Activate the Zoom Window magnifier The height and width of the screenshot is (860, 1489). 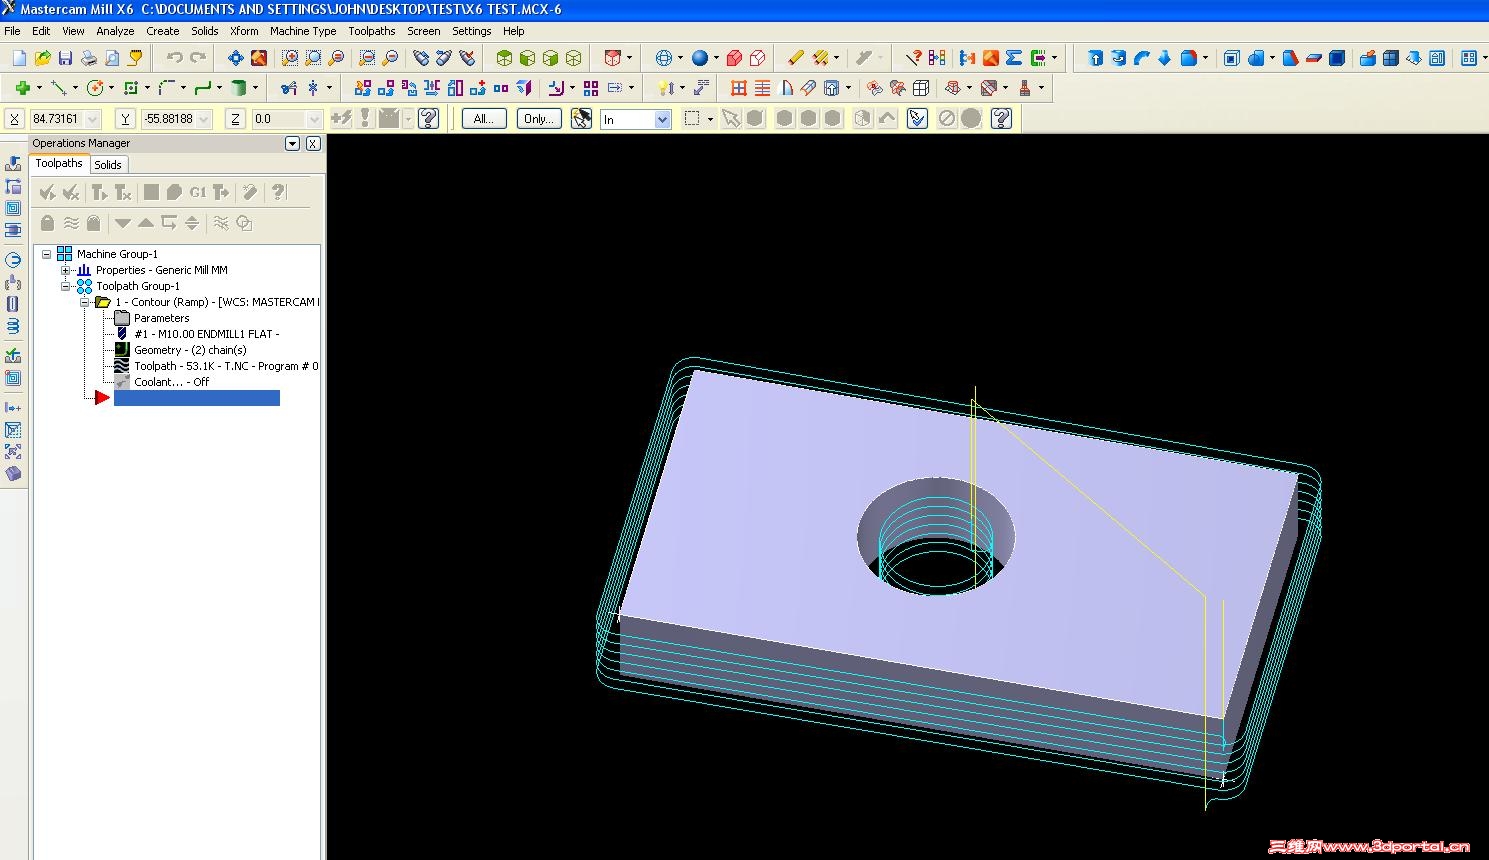[x=290, y=58]
